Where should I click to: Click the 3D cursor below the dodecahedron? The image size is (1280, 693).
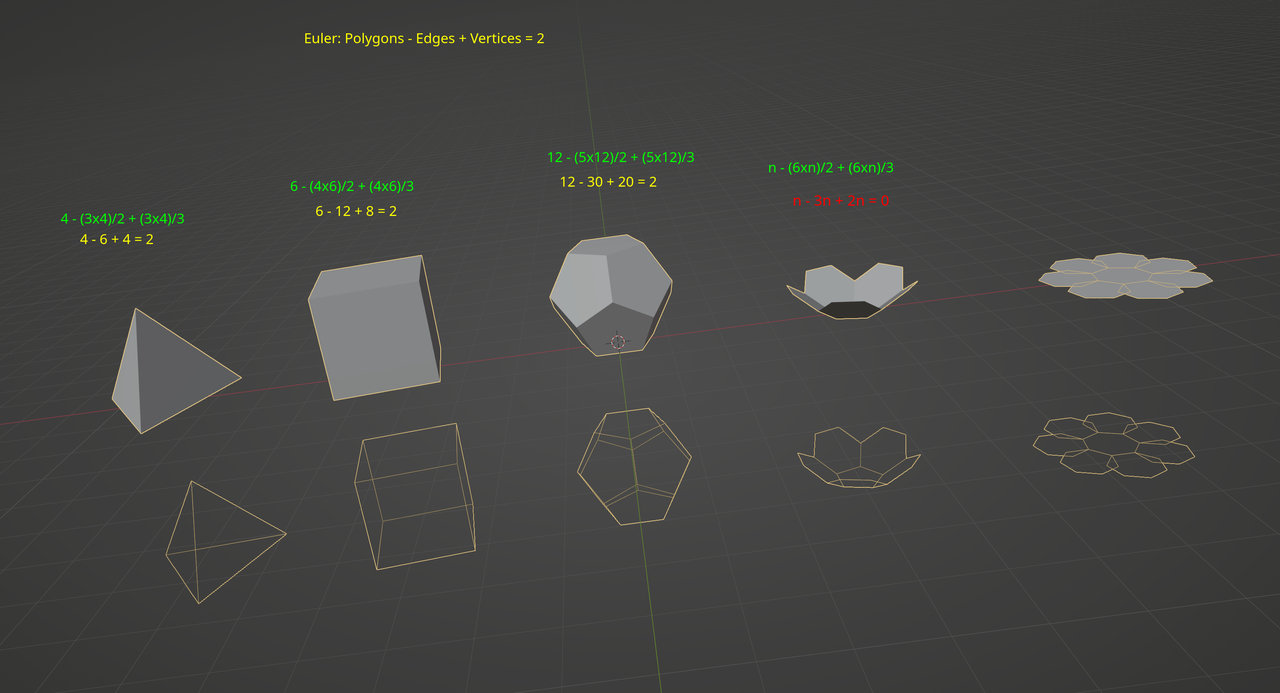click(x=618, y=342)
